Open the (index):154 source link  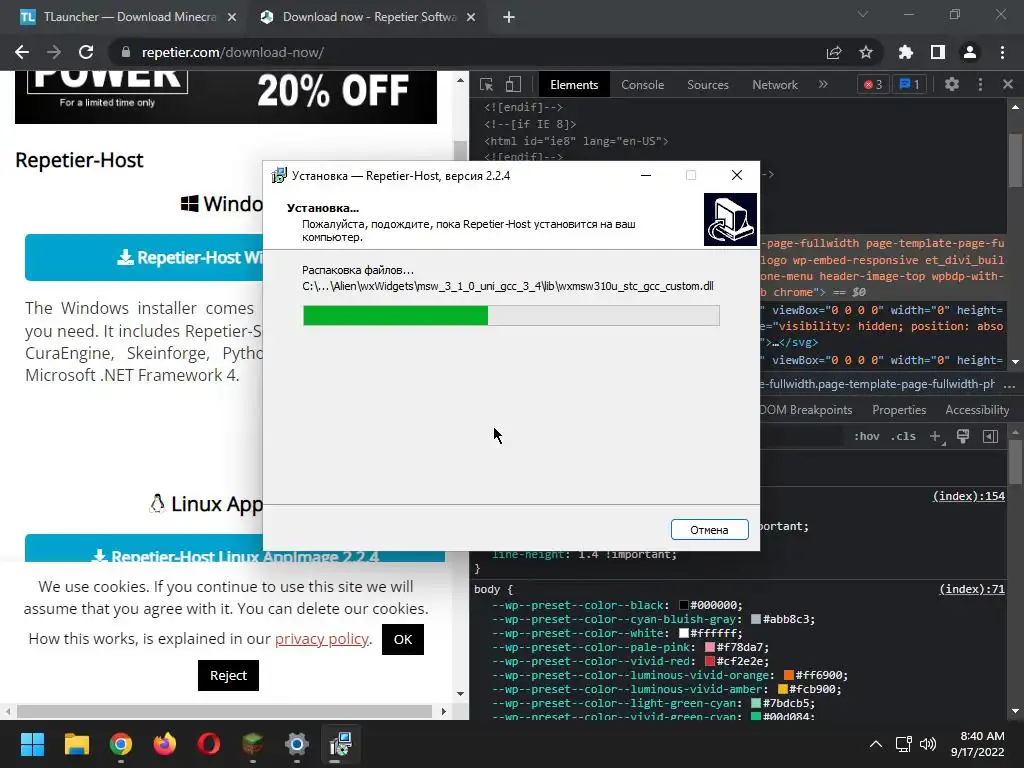[x=968, y=496]
